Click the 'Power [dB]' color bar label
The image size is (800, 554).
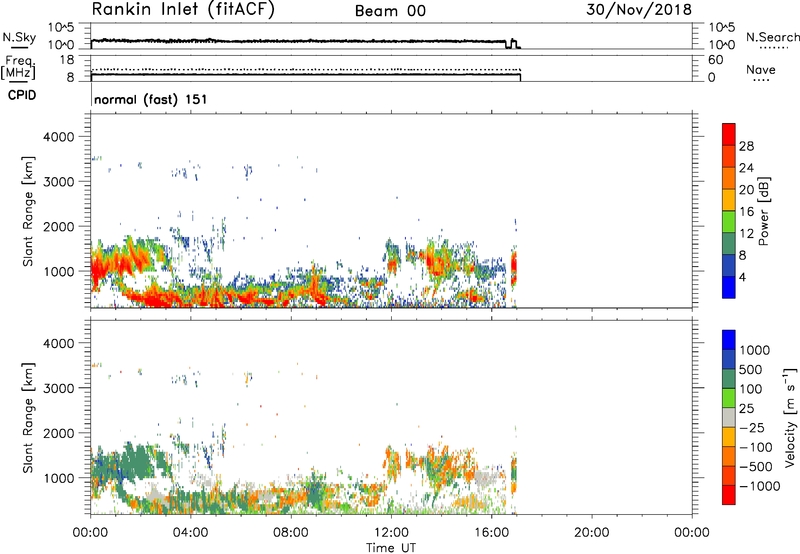[764, 211]
